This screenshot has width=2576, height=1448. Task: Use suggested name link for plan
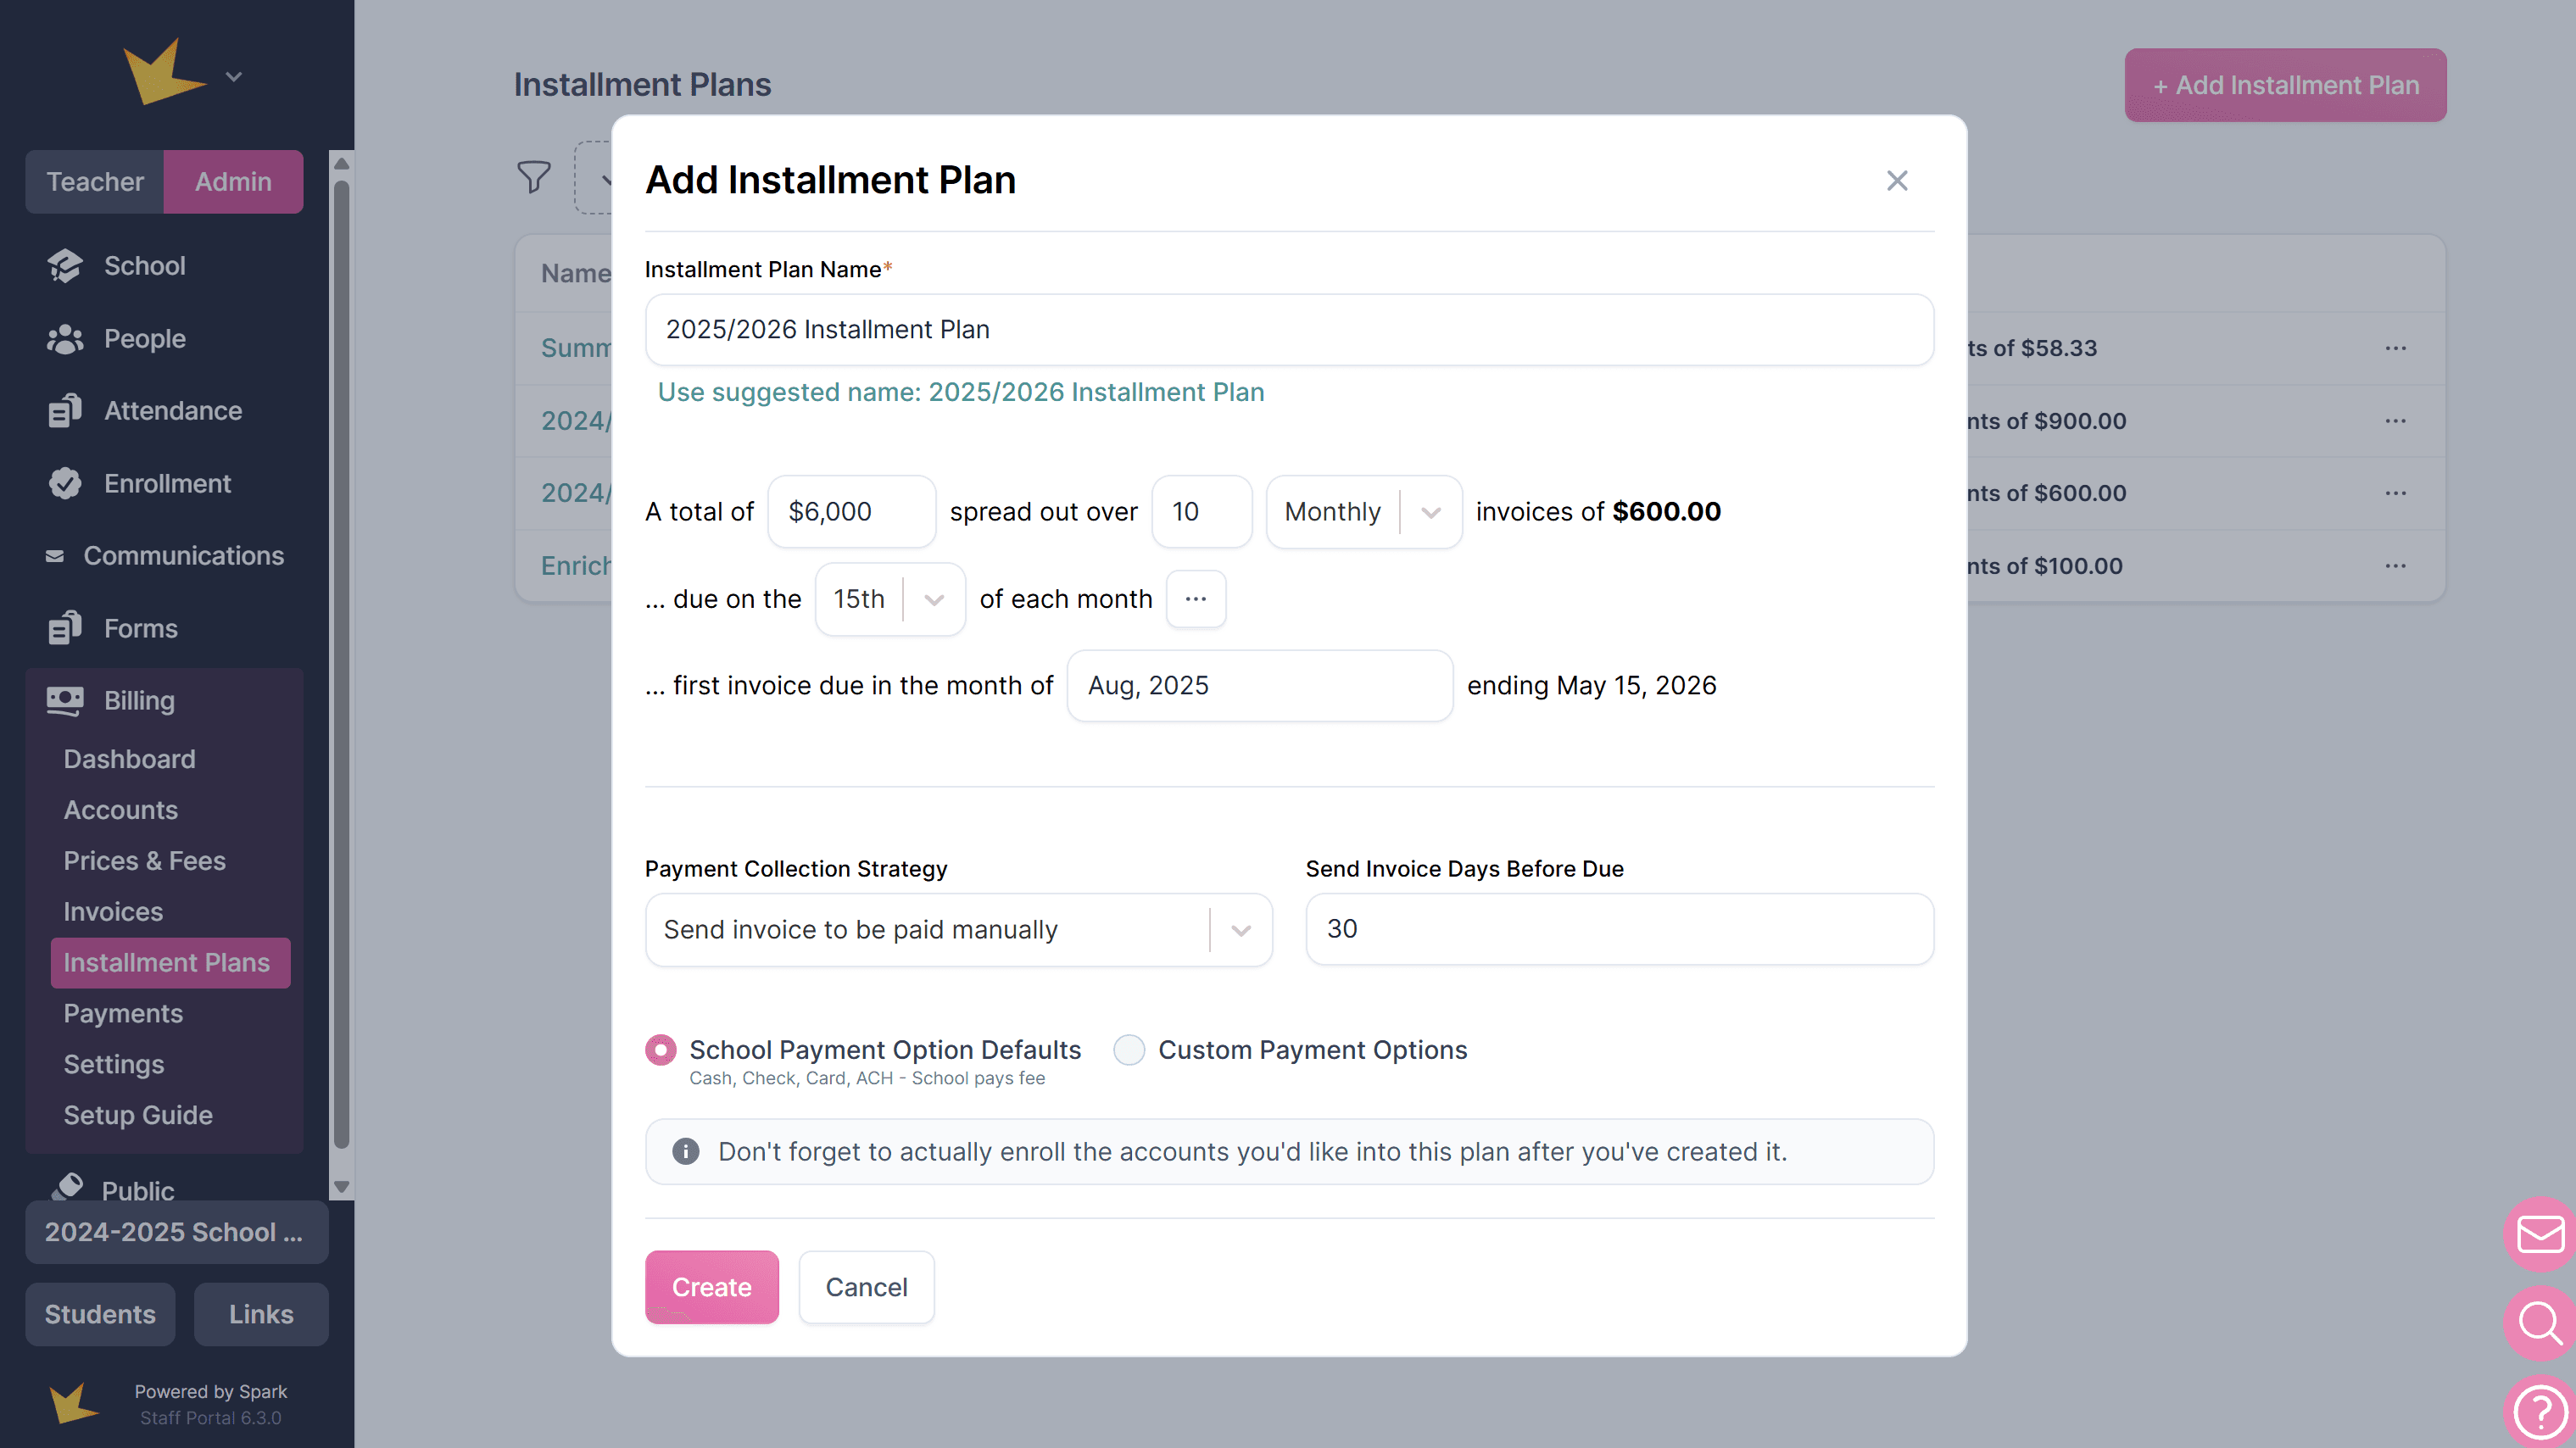coord(960,392)
